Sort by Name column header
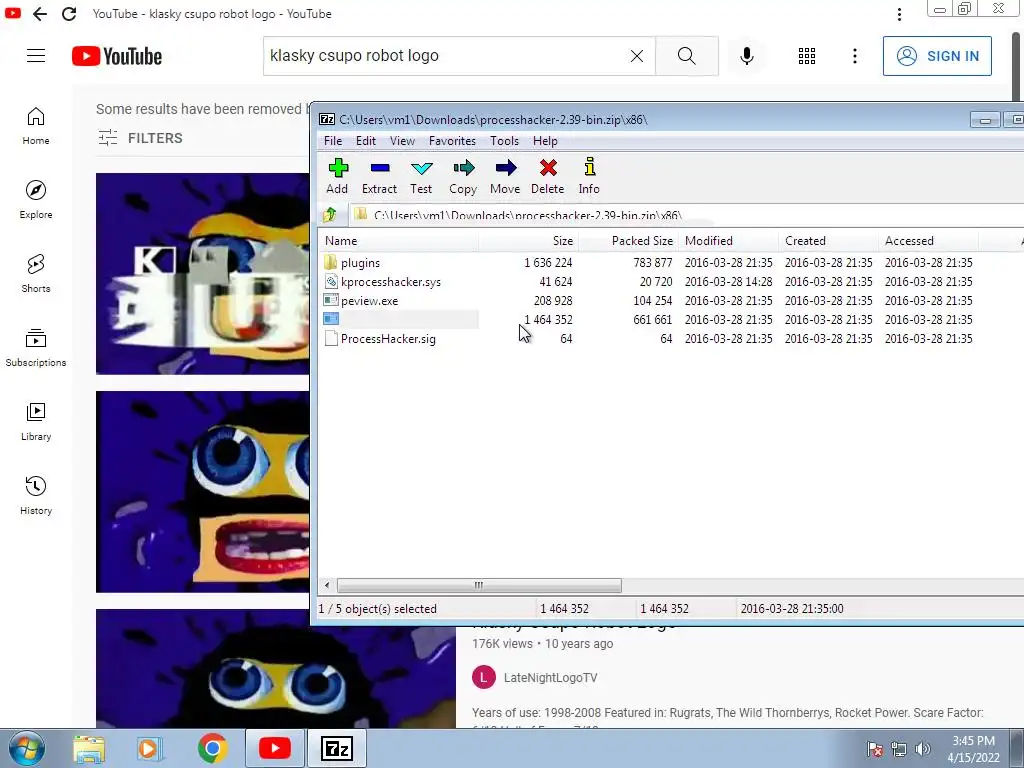 point(400,241)
